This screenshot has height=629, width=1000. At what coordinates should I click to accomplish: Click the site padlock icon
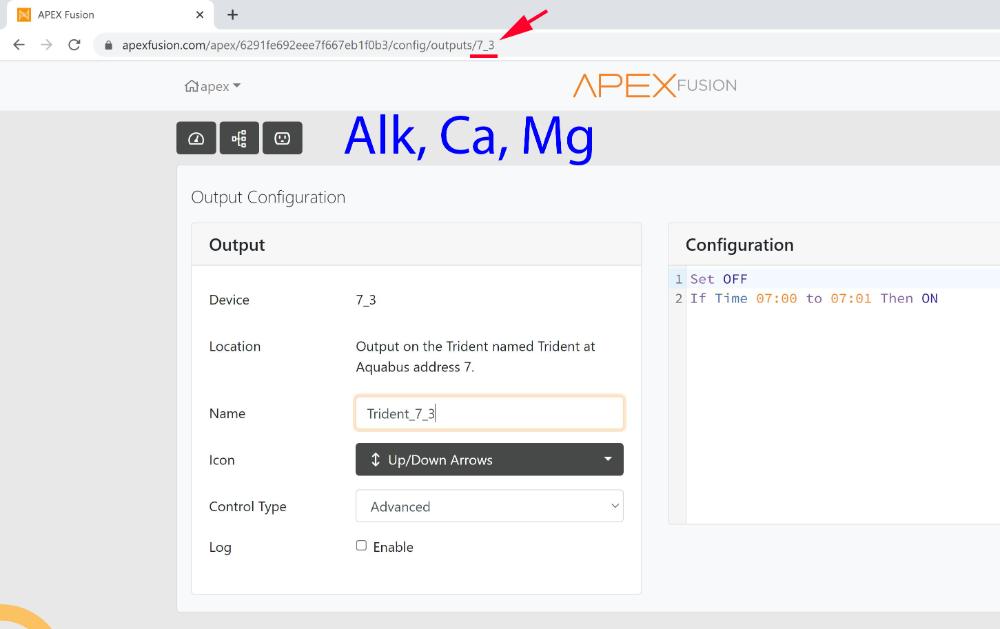click(x=108, y=45)
